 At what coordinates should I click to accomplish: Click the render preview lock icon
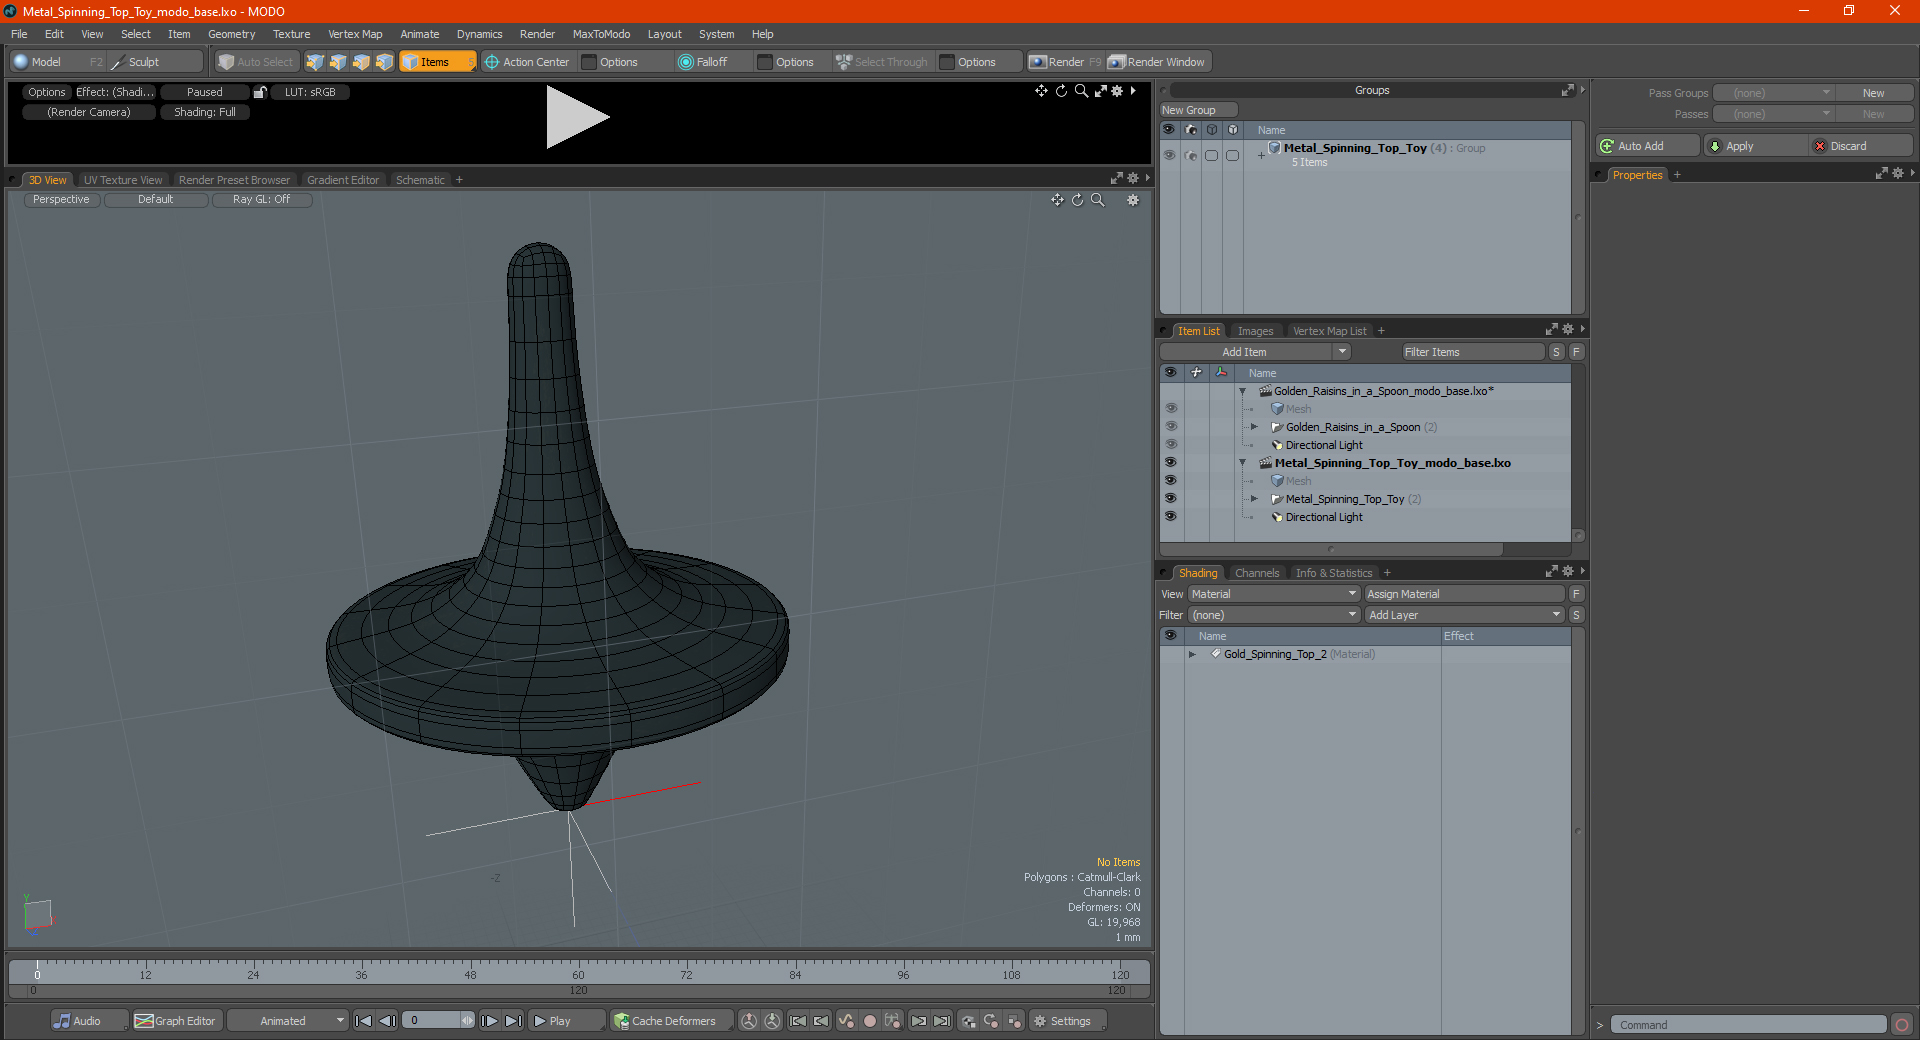click(x=260, y=92)
